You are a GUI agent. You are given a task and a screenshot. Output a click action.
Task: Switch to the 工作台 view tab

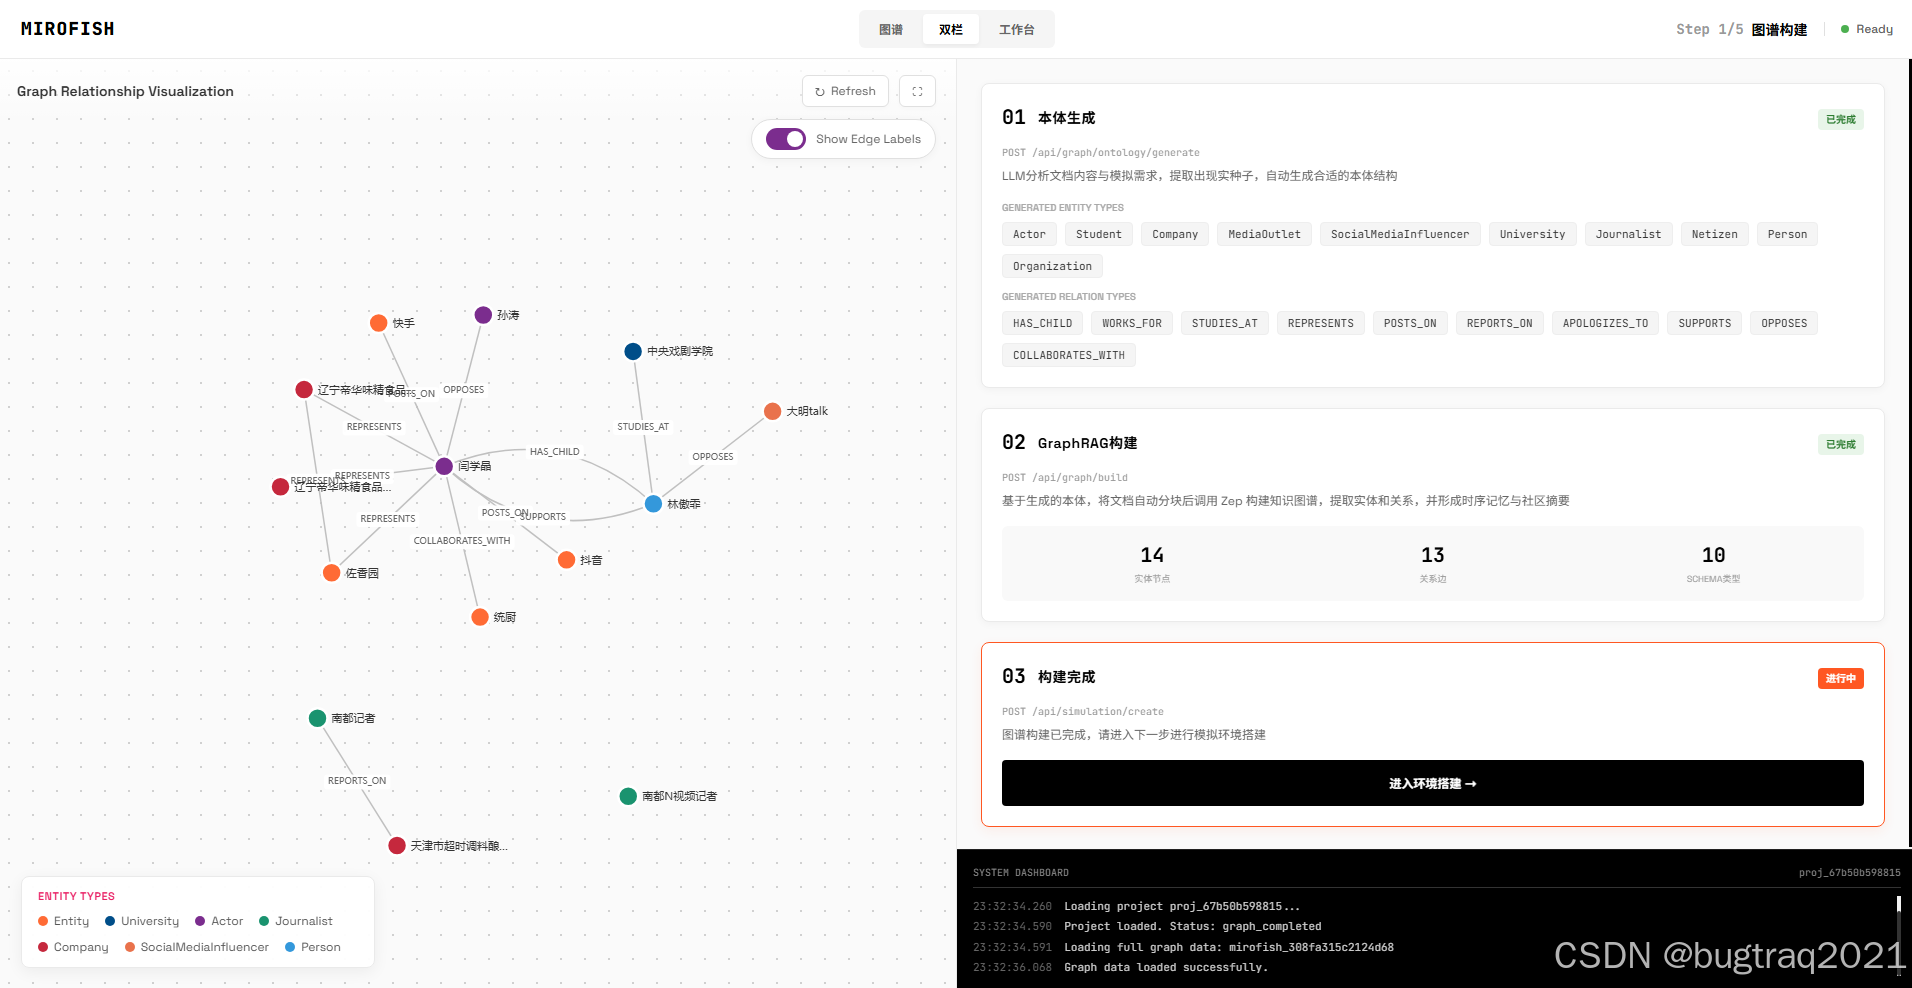point(1016,30)
